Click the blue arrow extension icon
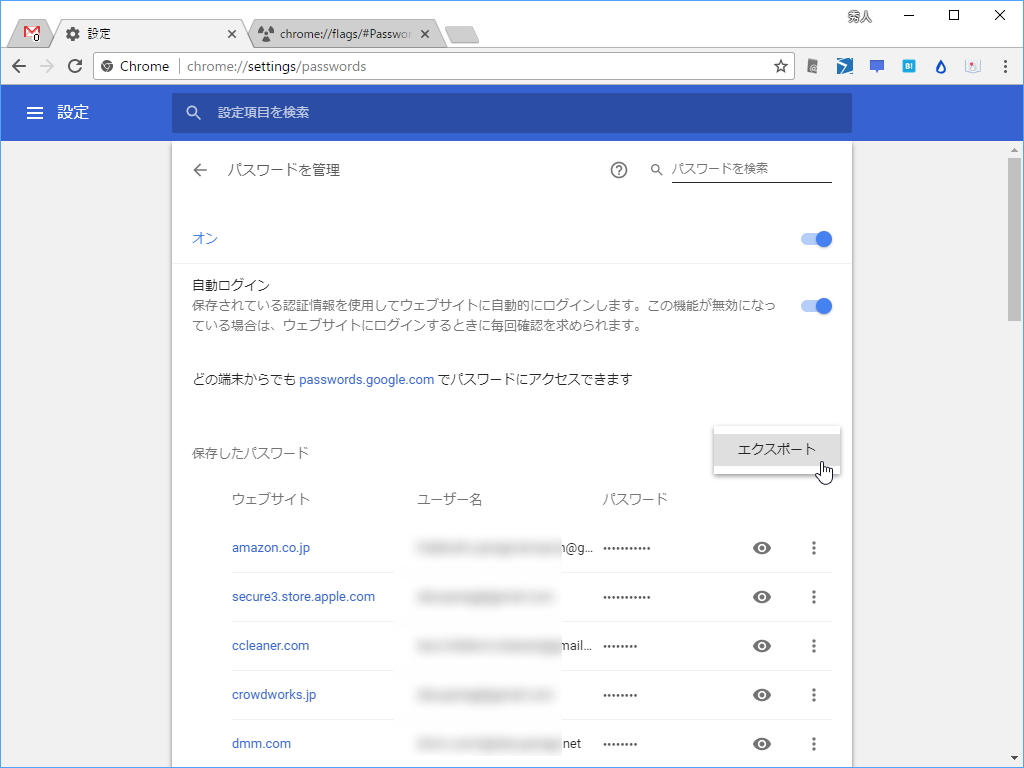The width and height of the screenshot is (1024, 768). (x=844, y=66)
